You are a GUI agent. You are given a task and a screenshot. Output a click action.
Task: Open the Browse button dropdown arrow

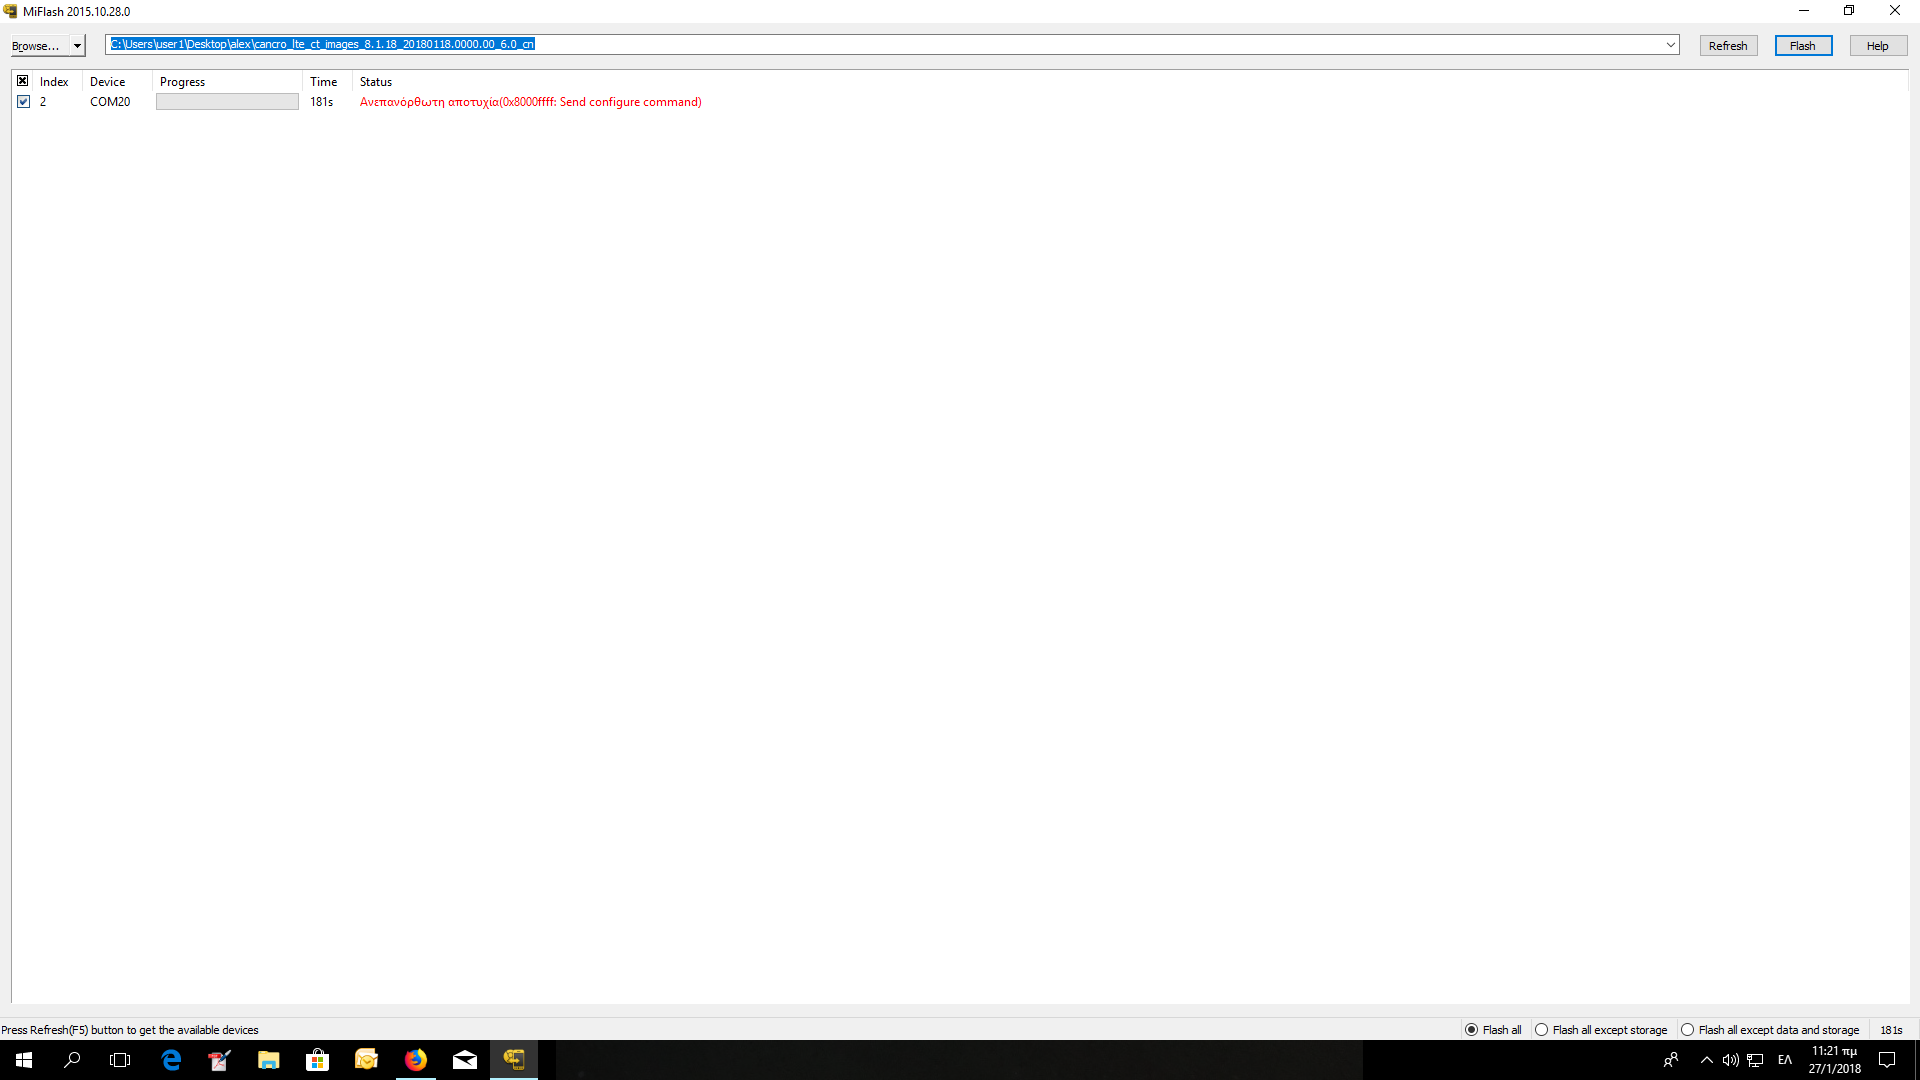pyautogui.click(x=77, y=46)
